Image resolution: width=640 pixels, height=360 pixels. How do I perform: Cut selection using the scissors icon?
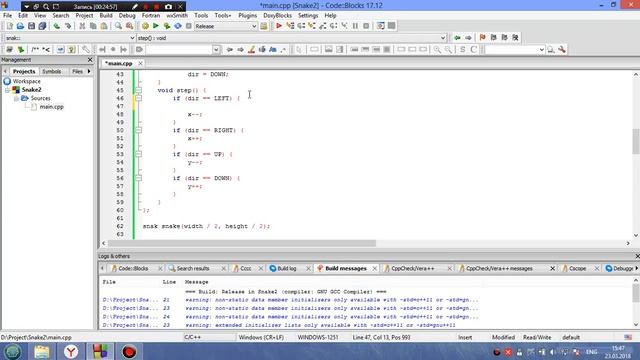[x=82, y=26]
